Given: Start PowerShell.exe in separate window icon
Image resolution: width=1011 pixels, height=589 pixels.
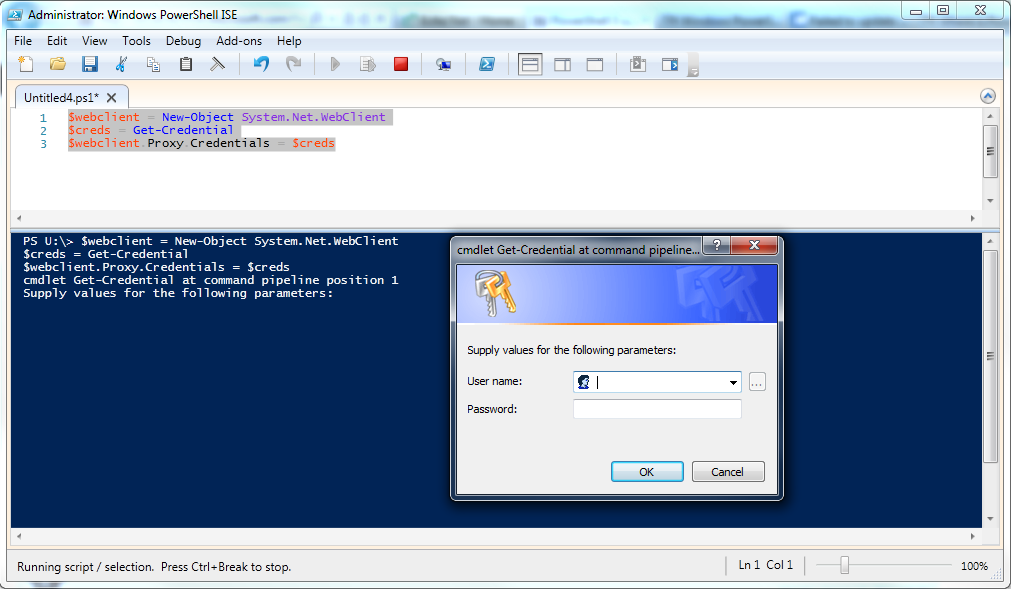Looking at the screenshot, I should pyautogui.click(x=487, y=64).
